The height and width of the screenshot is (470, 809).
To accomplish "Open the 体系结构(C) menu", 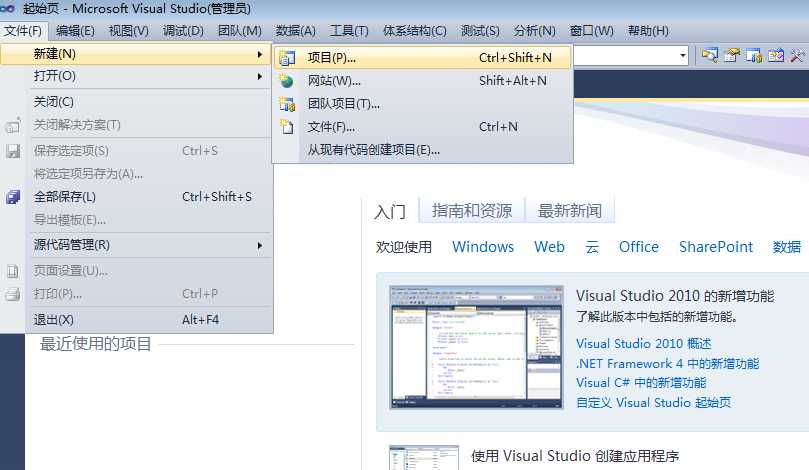I will (x=415, y=31).
